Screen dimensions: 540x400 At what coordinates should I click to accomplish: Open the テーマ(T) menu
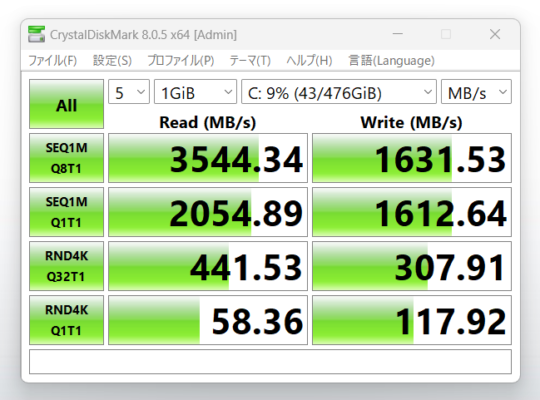(x=250, y=61)
